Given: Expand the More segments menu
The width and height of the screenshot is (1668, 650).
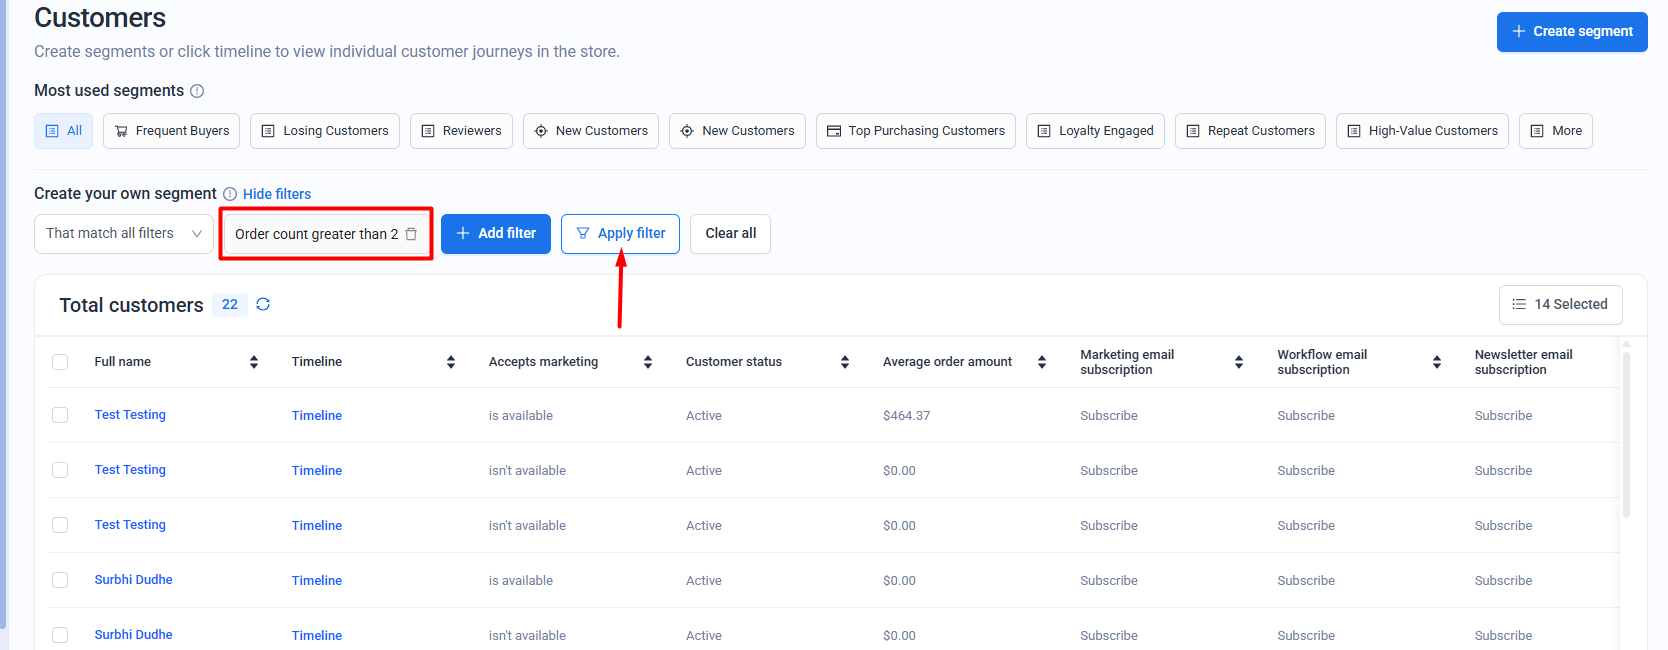Looking at the screenshot, I should click(1555, 131).
